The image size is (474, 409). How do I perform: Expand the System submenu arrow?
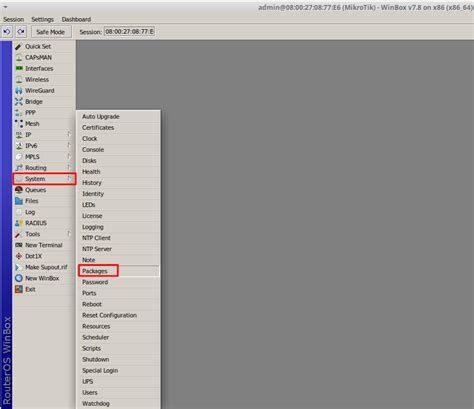[x=69, y=179]
